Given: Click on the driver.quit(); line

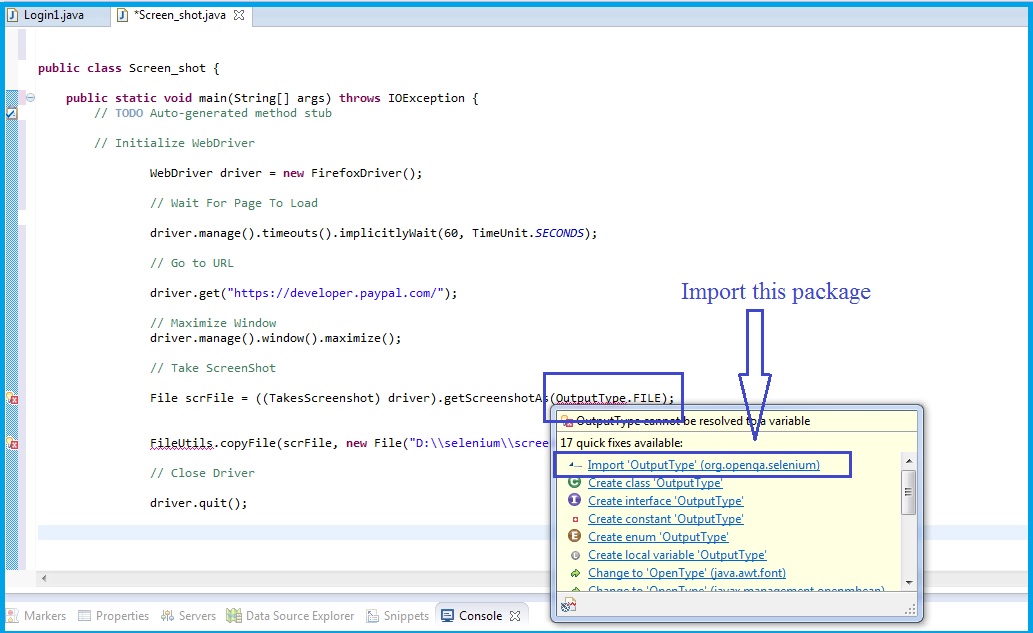Looking at the screenshot, I should click(199, 503).
